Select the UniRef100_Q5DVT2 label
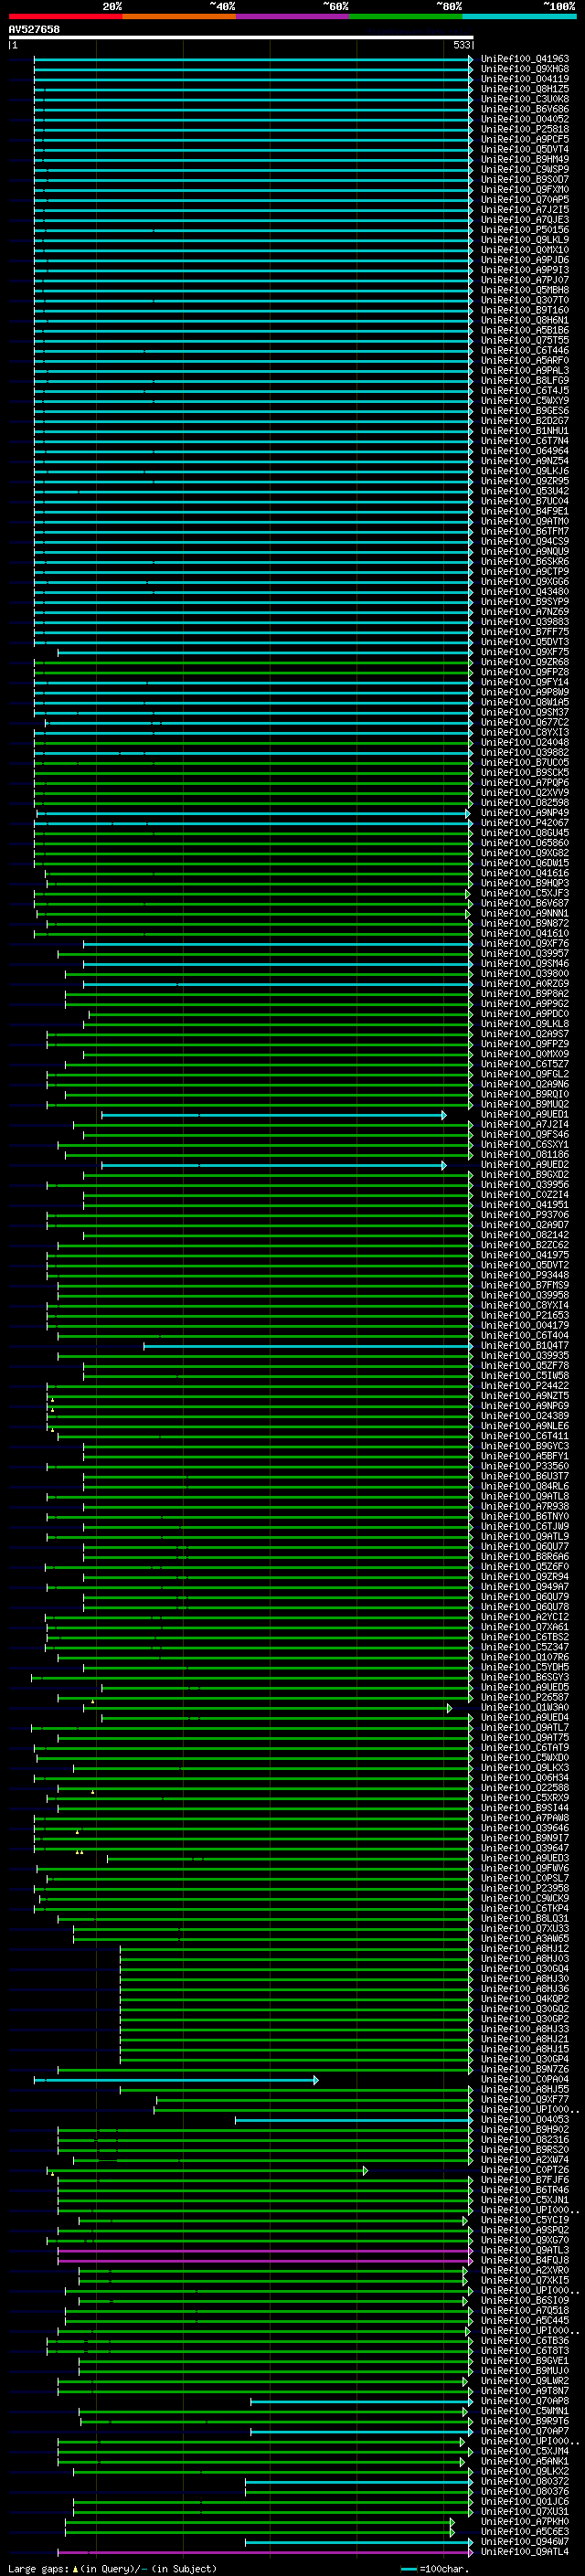This screenshot has height=2576, width=585. pyautogui.click(x=524, y=1265)
